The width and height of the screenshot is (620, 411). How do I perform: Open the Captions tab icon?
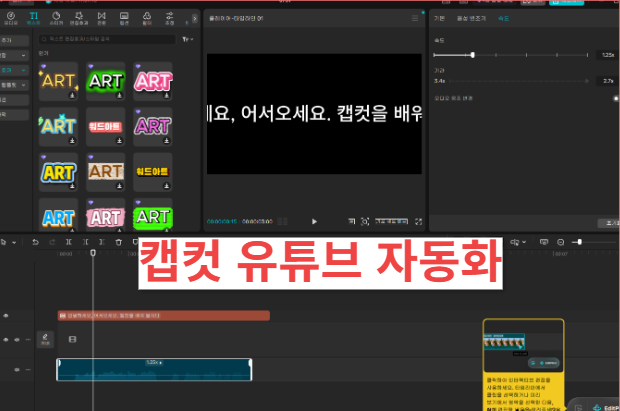pos(124,18)
